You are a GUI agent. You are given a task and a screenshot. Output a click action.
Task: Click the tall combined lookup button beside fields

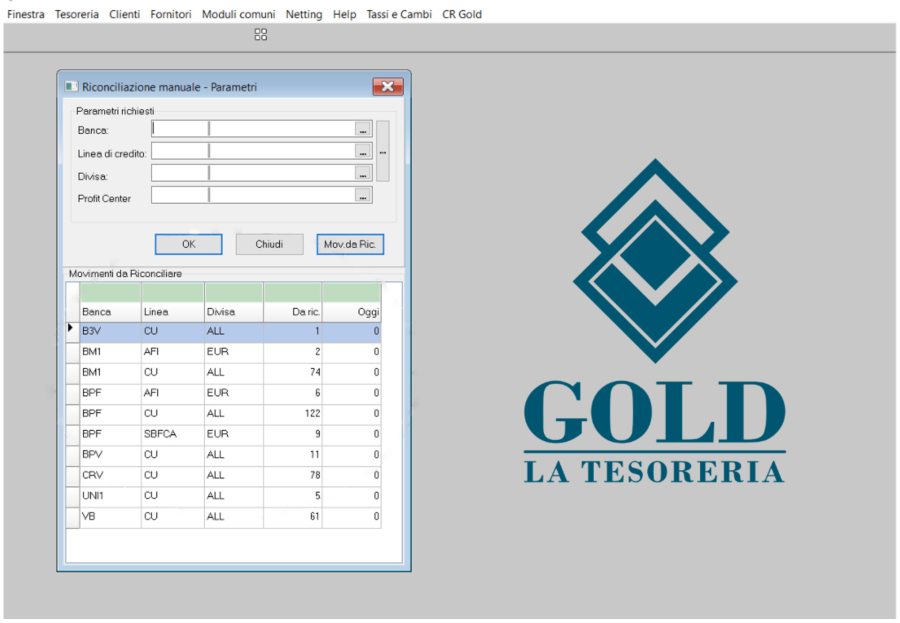tap(382, 150)
